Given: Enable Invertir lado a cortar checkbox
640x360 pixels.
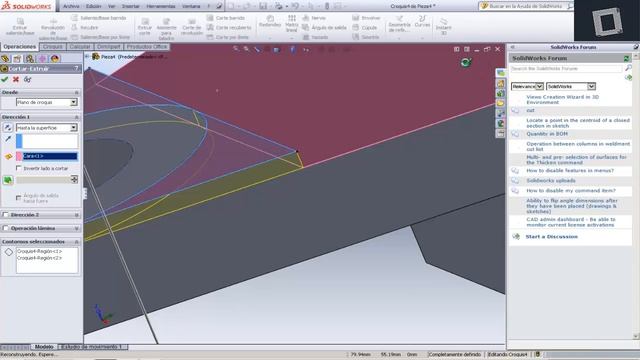Looking at the screenshot, I should (18, 168).
